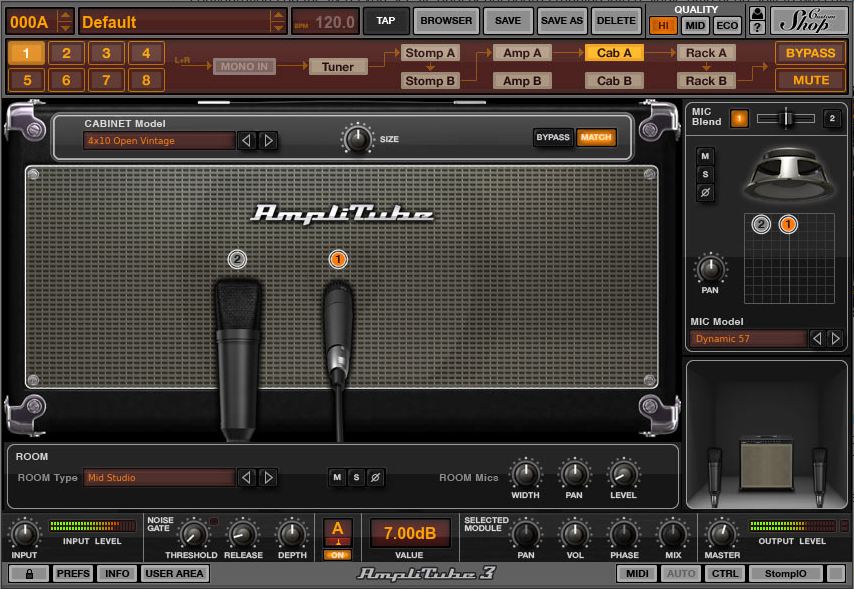Click the SAVE AS button
This screenshot has width=854, height=589.
[562, 21]
